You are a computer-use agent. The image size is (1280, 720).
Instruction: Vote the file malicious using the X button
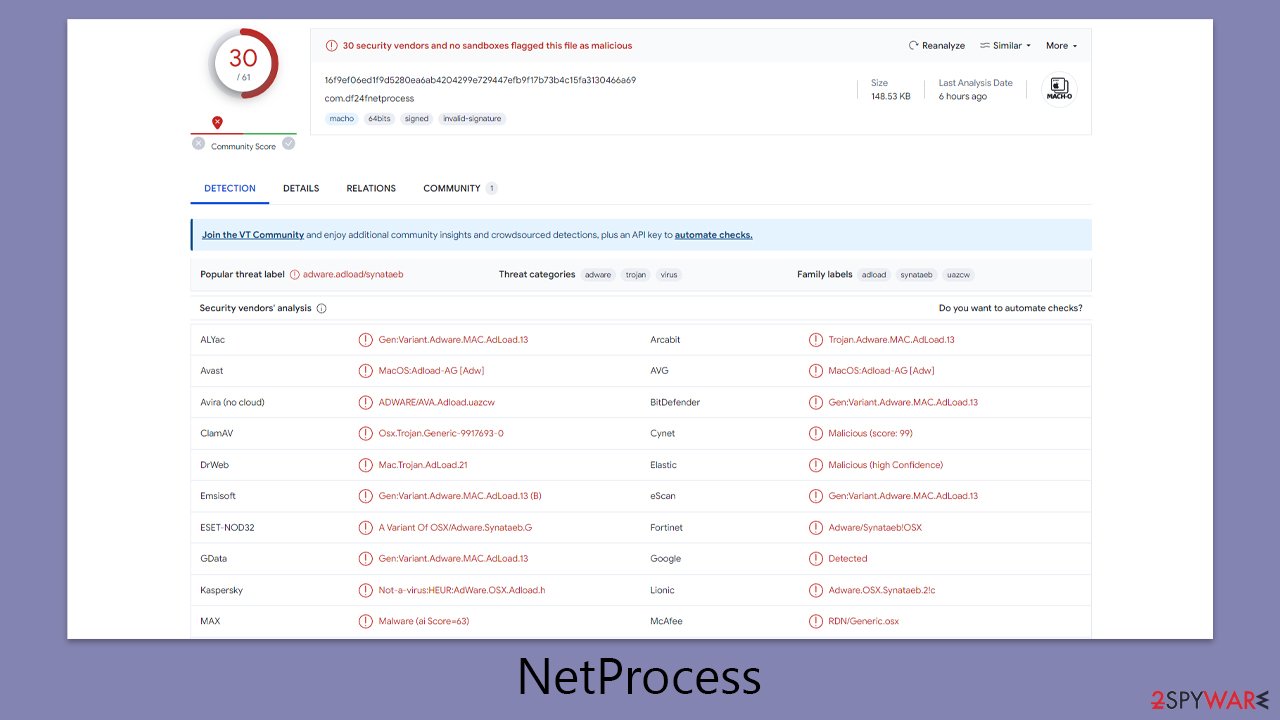pos(198,143)
